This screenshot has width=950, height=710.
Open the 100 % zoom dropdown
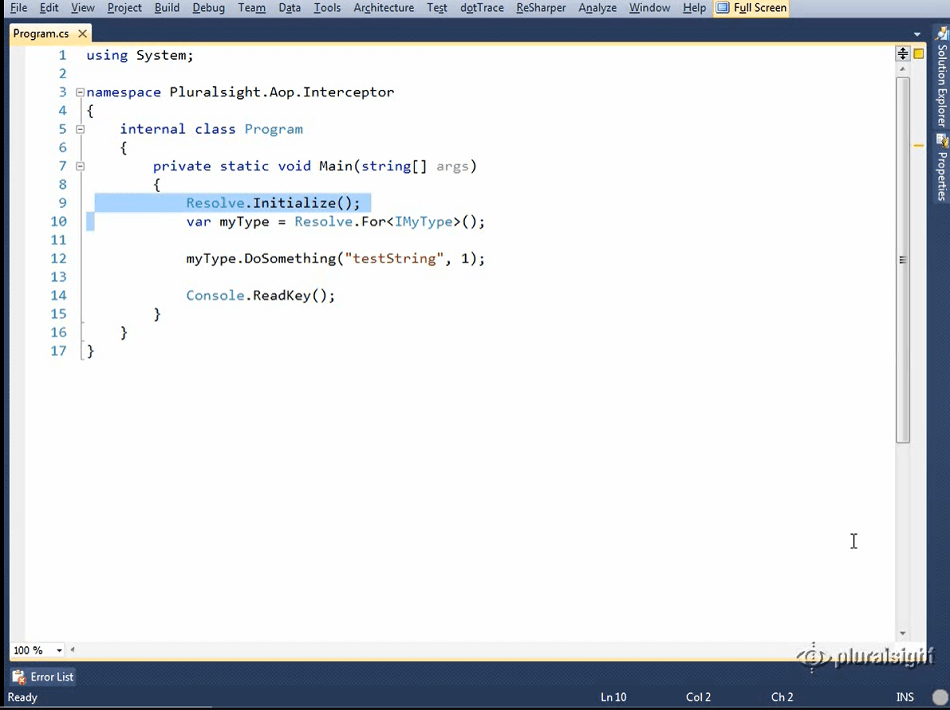(x=59, y=650)
